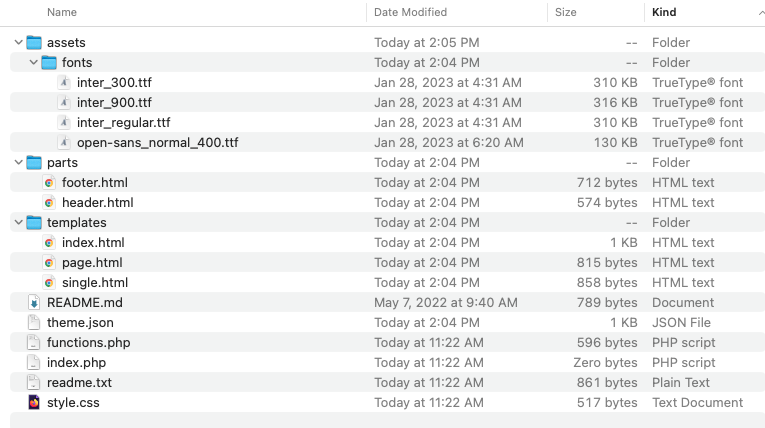Select the theme.json file icon
This screenshot has height=428, width=765.
click(x=34, y=323)
